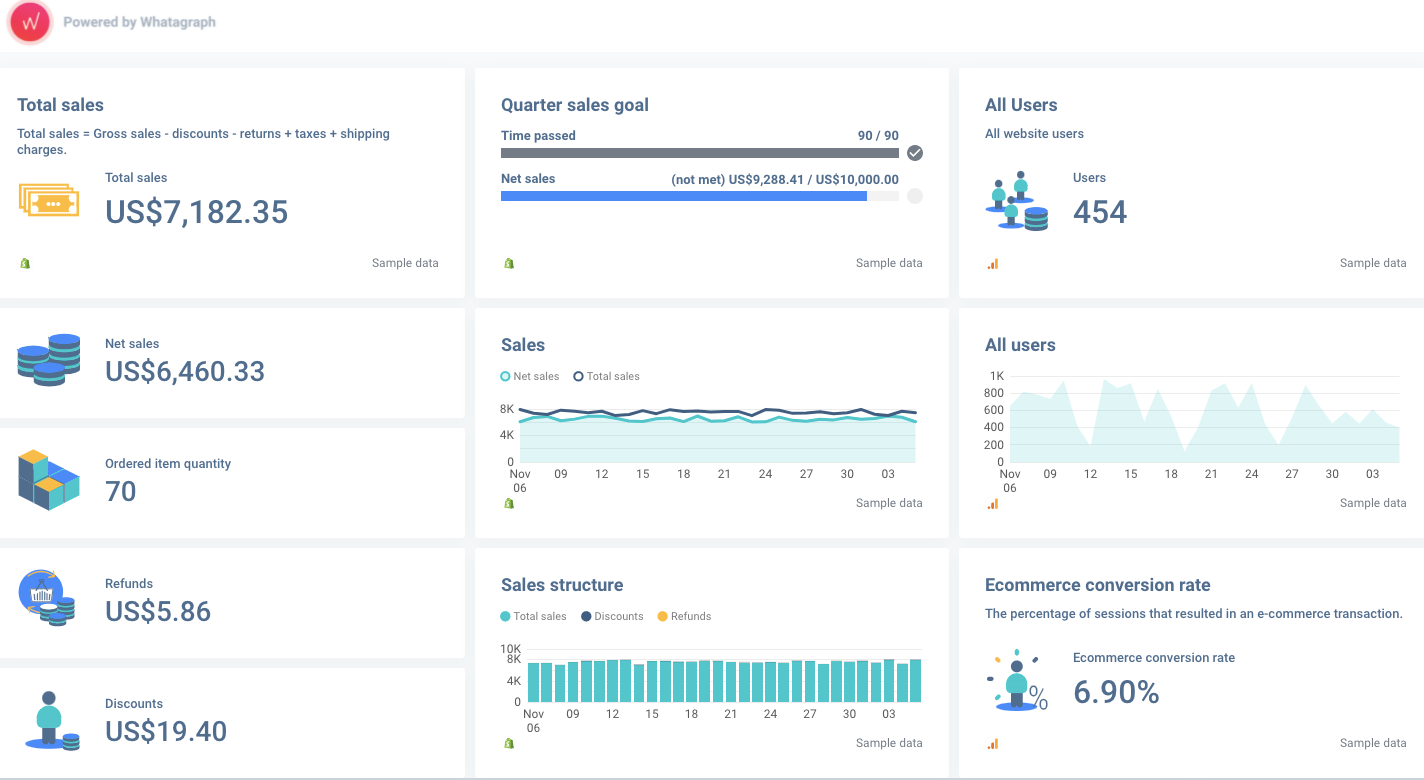This screenshot has height=780, width=1424.
Task: Click the (not met) US$9,288.41 / US$10,000.00 text
Action: click(785, 180)
